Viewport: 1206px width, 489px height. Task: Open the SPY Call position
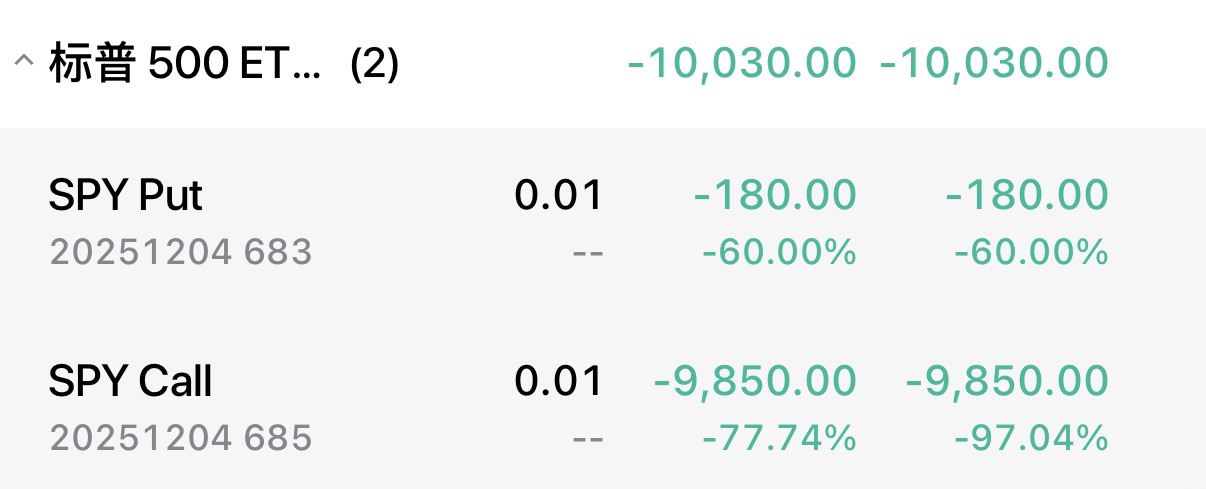pyautogui.click(x=130, y=381)
